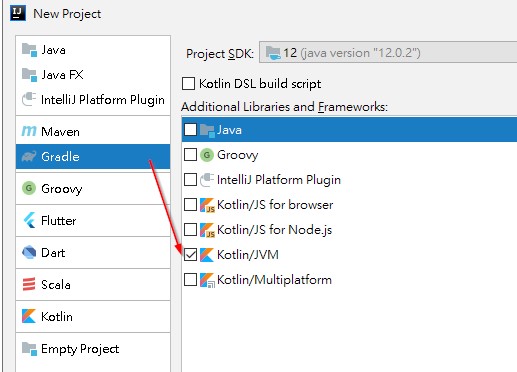Click the Kotlin/JS for browser icon
The height and width of the screenshot is (372, 517).
point(207,205)
